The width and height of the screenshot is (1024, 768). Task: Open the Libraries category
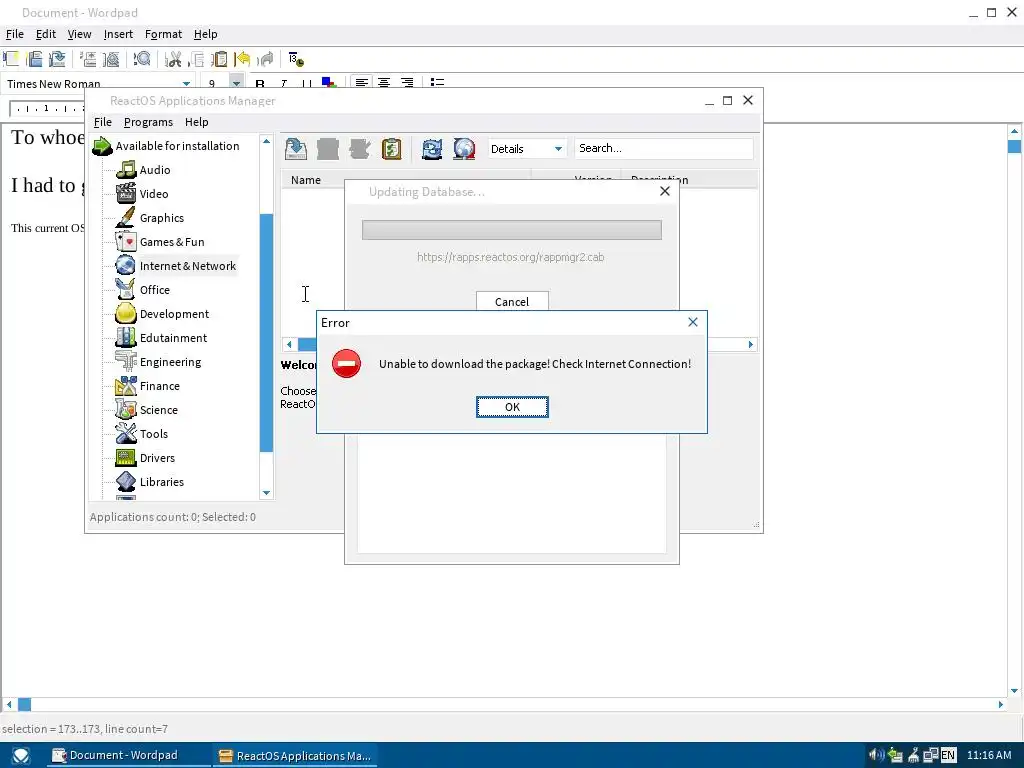coord(162,482)
